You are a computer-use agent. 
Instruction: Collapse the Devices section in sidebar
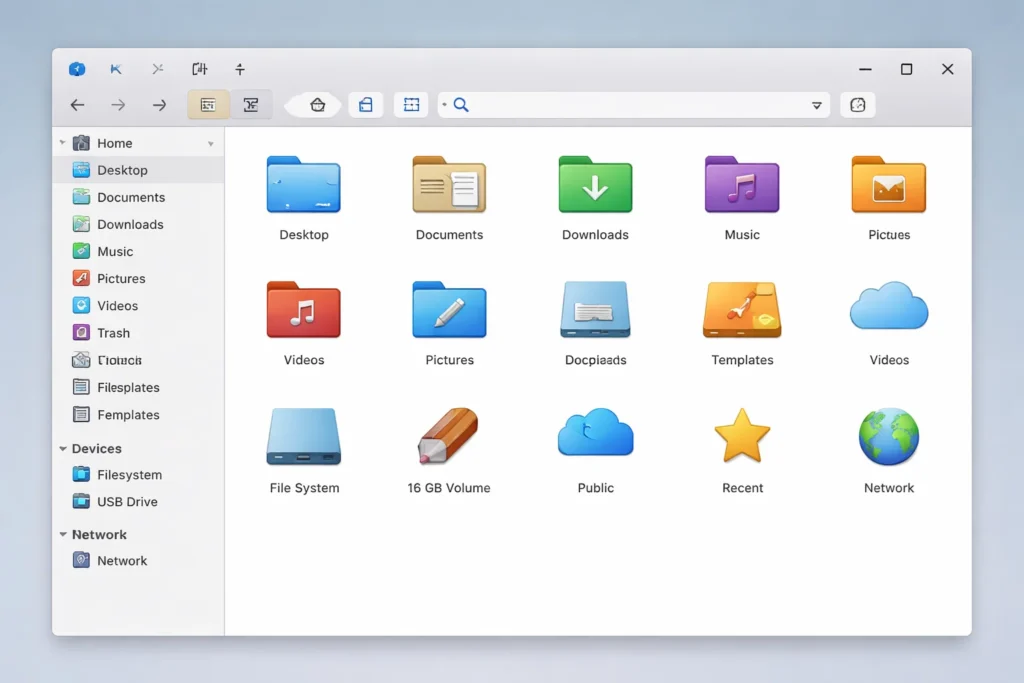63,449
